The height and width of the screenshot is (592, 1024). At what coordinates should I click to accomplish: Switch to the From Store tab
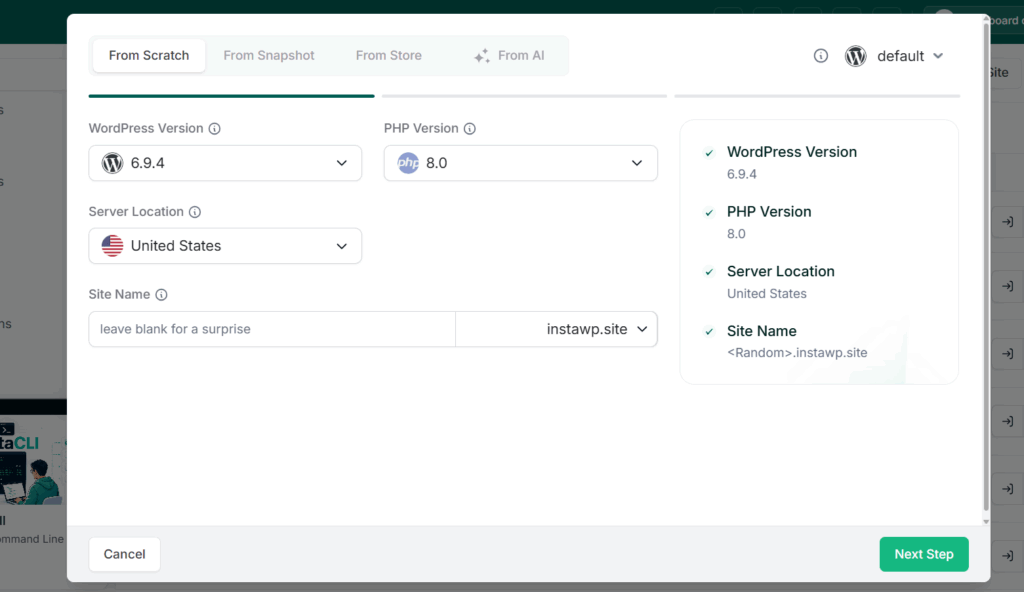pyautogui.click(x=389, y=56)
